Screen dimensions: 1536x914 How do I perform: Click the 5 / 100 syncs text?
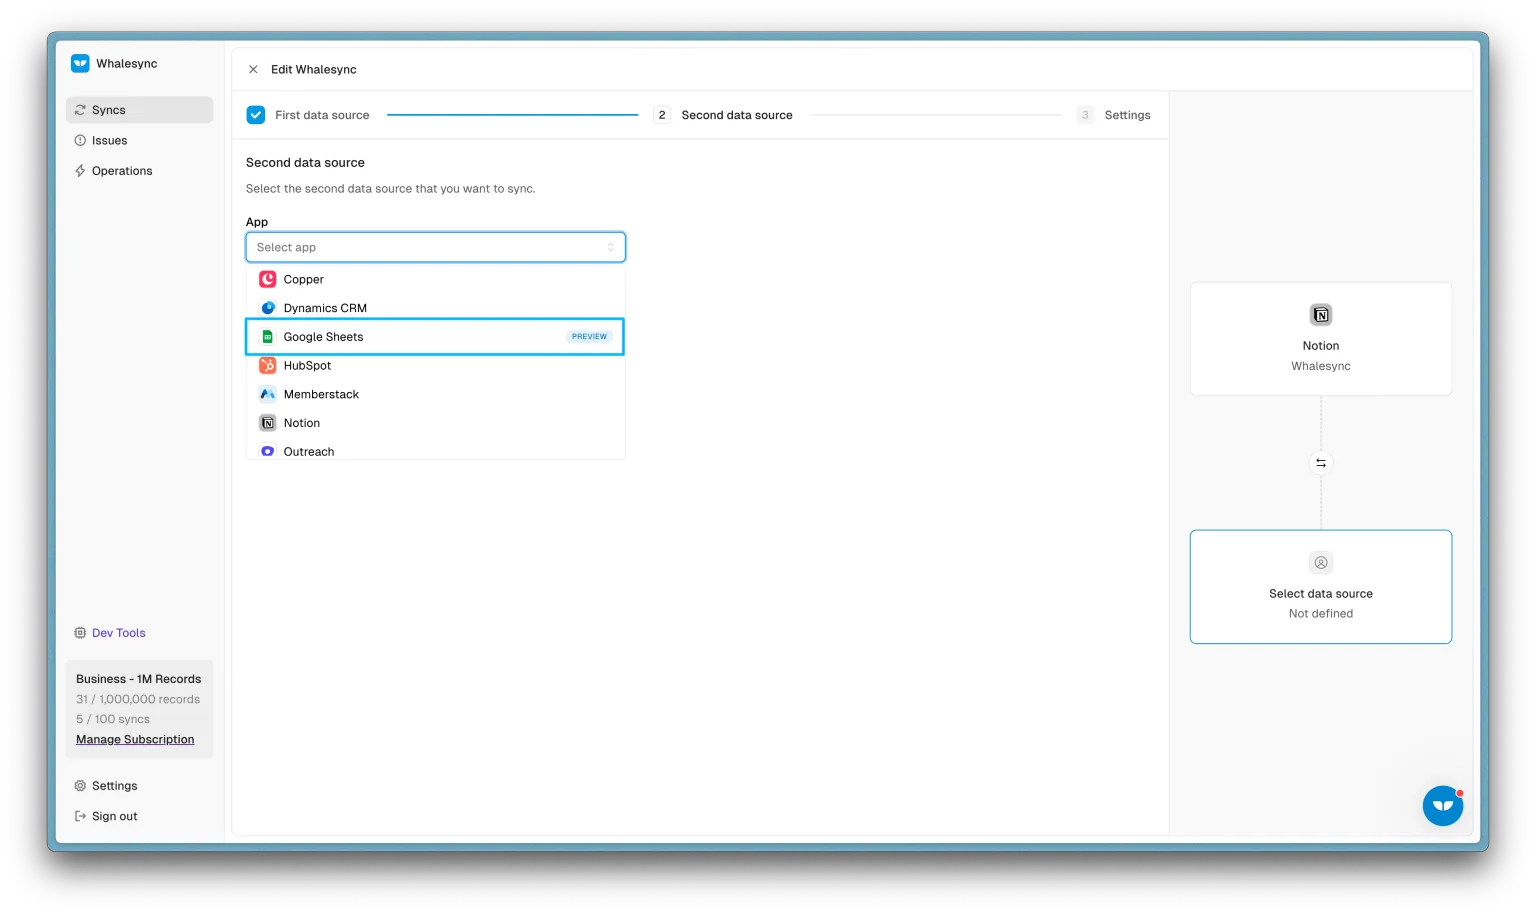pyautogui.click(x=113, y=719)
